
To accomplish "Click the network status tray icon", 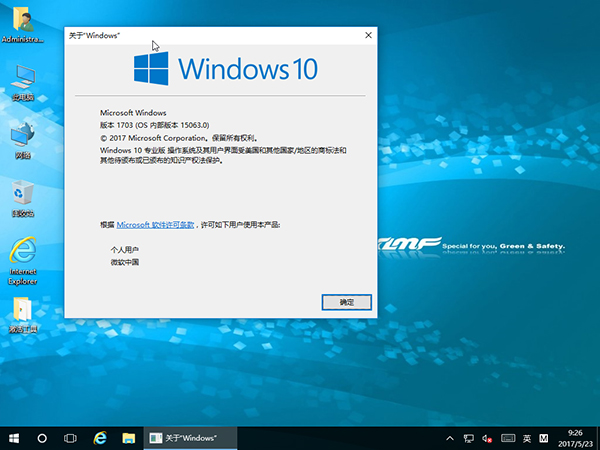I will coord(468,438).
